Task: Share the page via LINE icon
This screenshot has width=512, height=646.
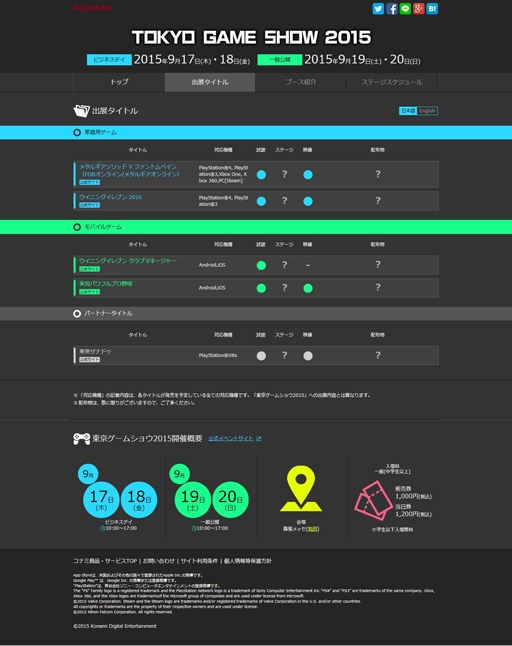Action: coord(405,9)
